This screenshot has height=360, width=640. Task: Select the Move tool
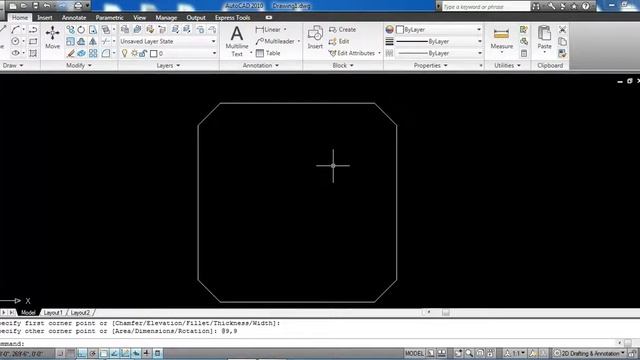(x=52, y=37)
